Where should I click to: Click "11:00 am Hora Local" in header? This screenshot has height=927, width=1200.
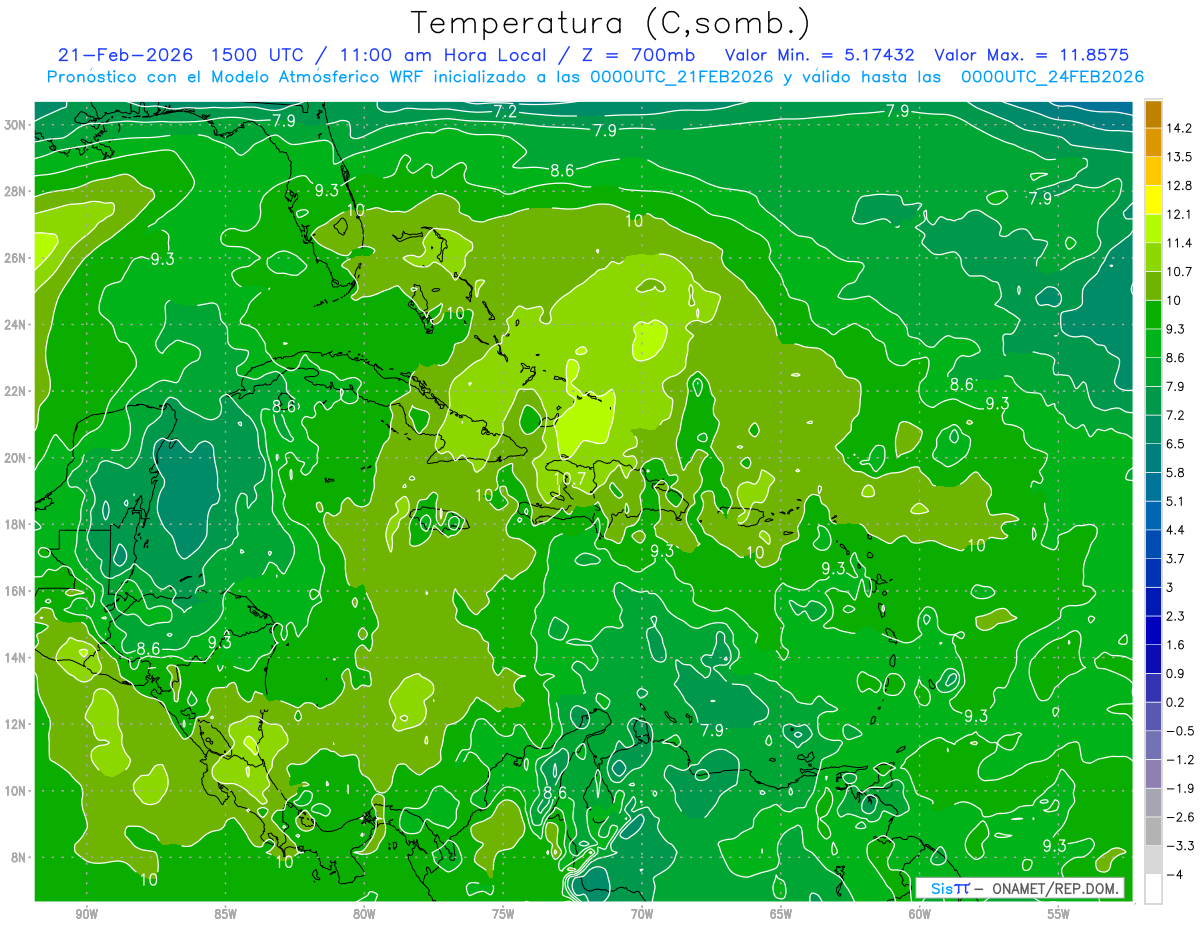point(445,55)
